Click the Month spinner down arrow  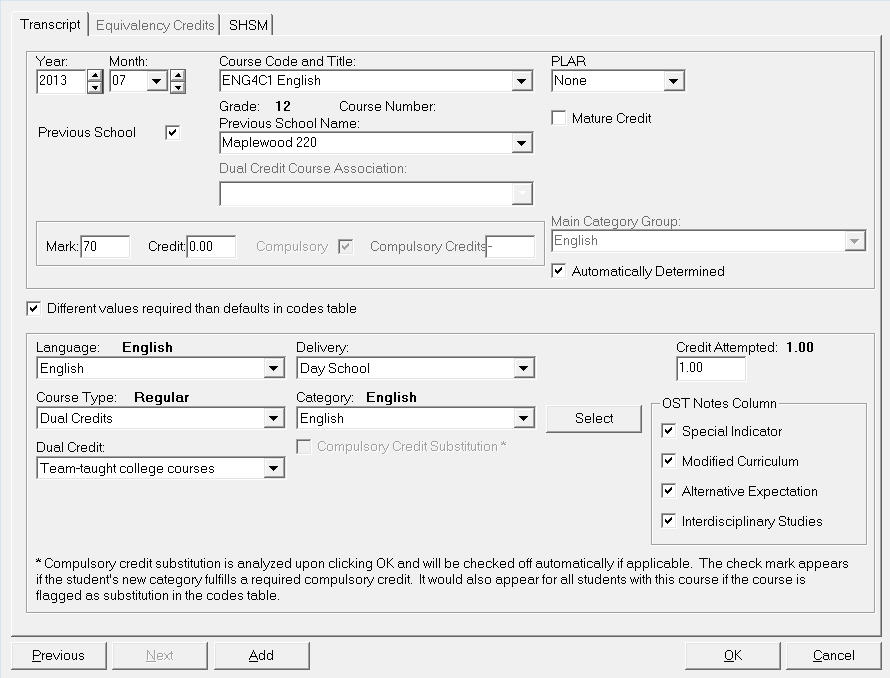click(177, 87)
